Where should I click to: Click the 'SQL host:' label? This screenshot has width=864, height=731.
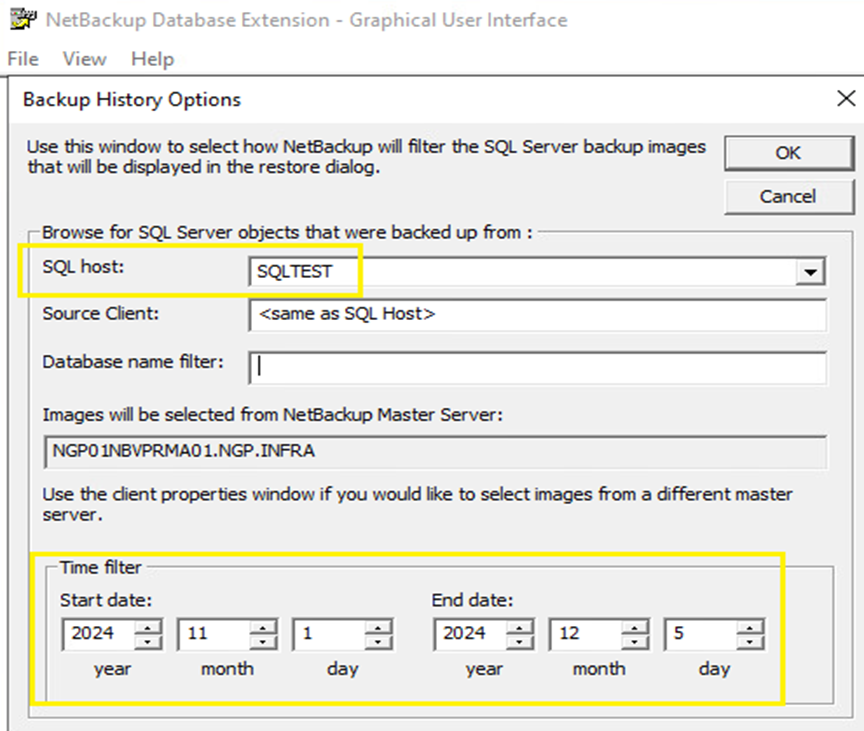pyautogui.click(x=84, y=267)
